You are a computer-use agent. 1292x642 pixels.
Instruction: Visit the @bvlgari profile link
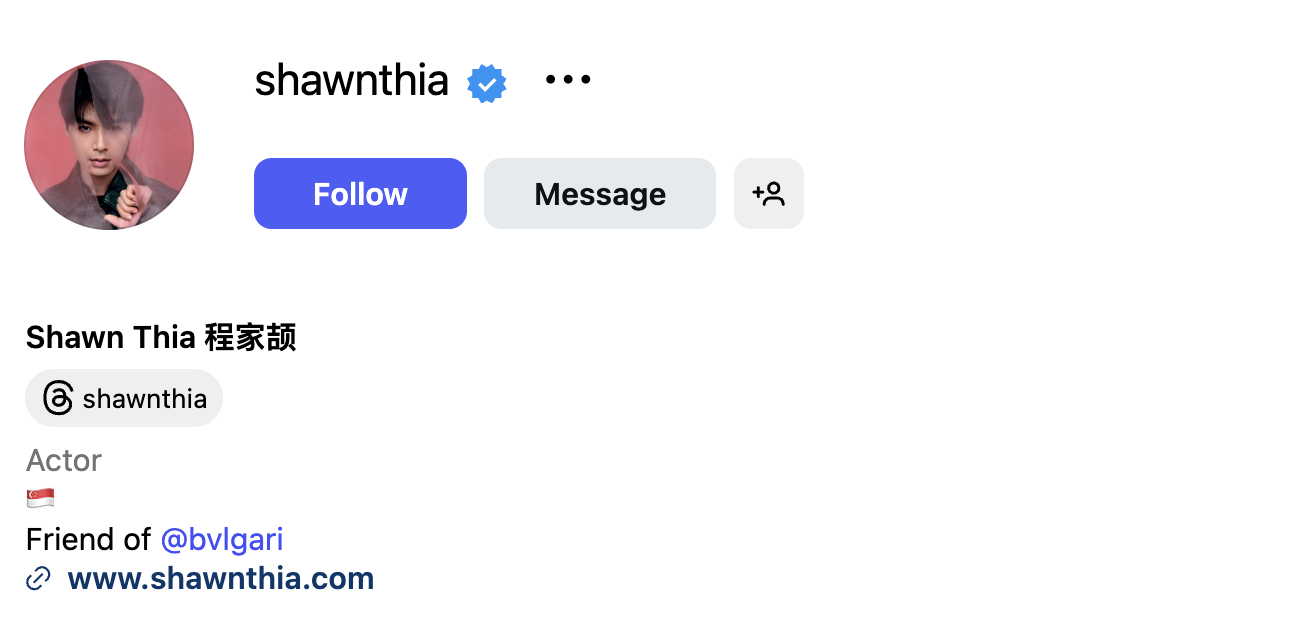coord(222,539)
